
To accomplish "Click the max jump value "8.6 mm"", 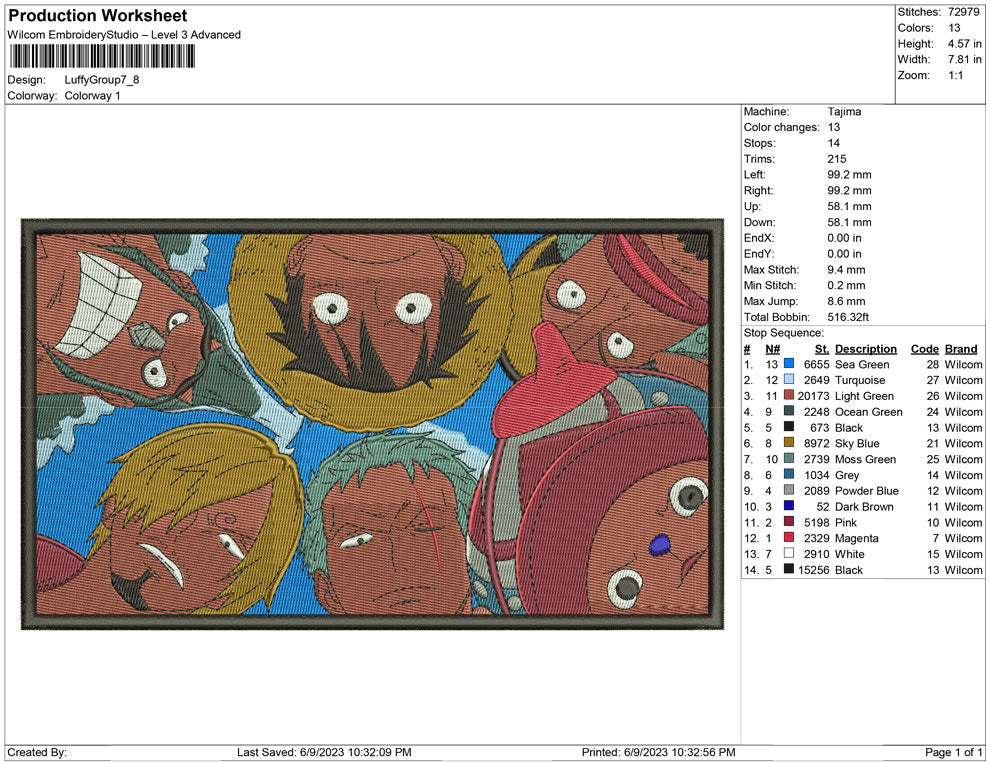I will point(847,301).
